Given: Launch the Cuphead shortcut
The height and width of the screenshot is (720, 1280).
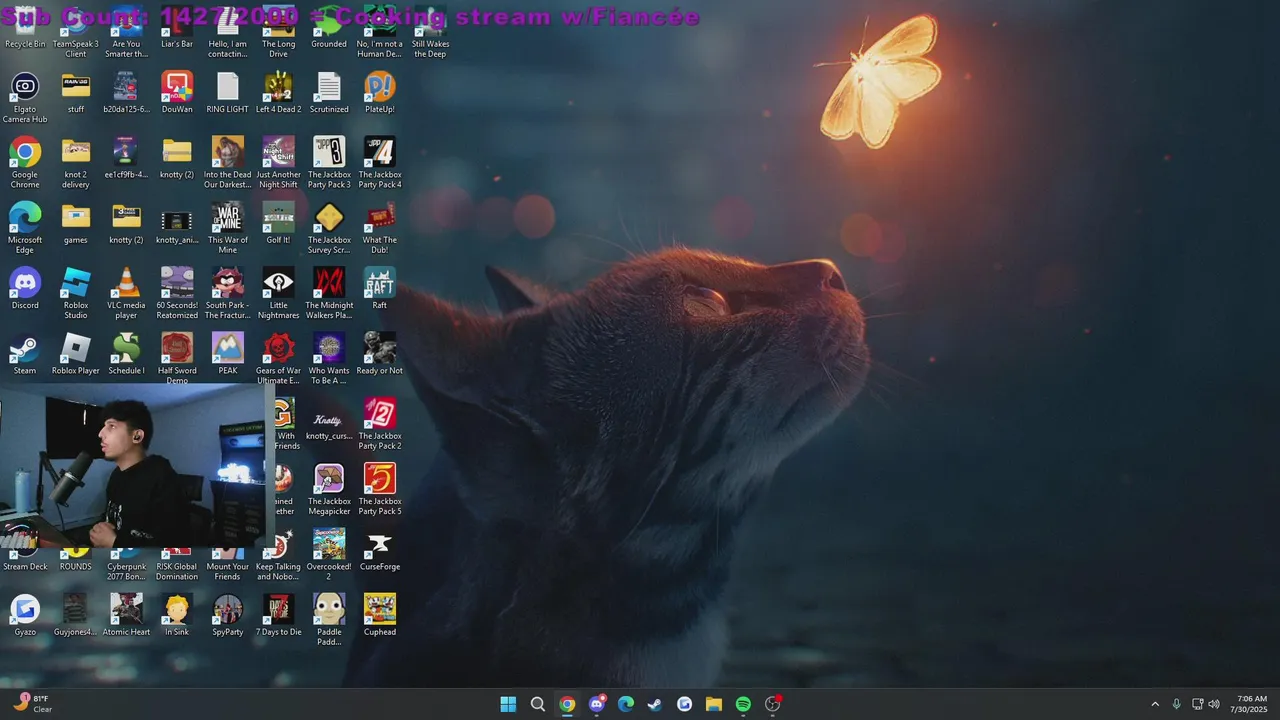Looking at the screenshot, I should [380, 614].
